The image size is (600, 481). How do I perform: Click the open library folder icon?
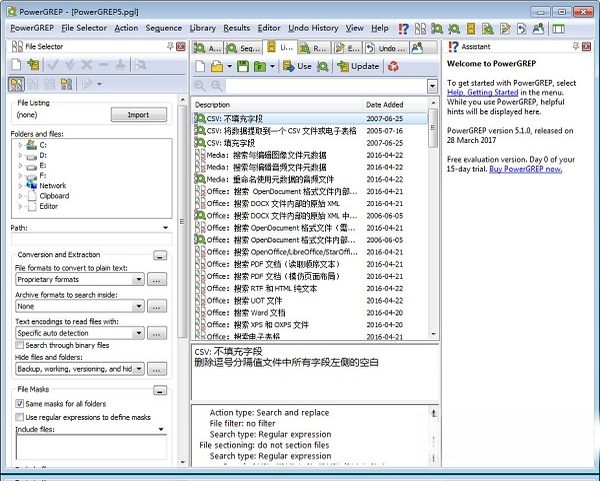coord(217,66)
